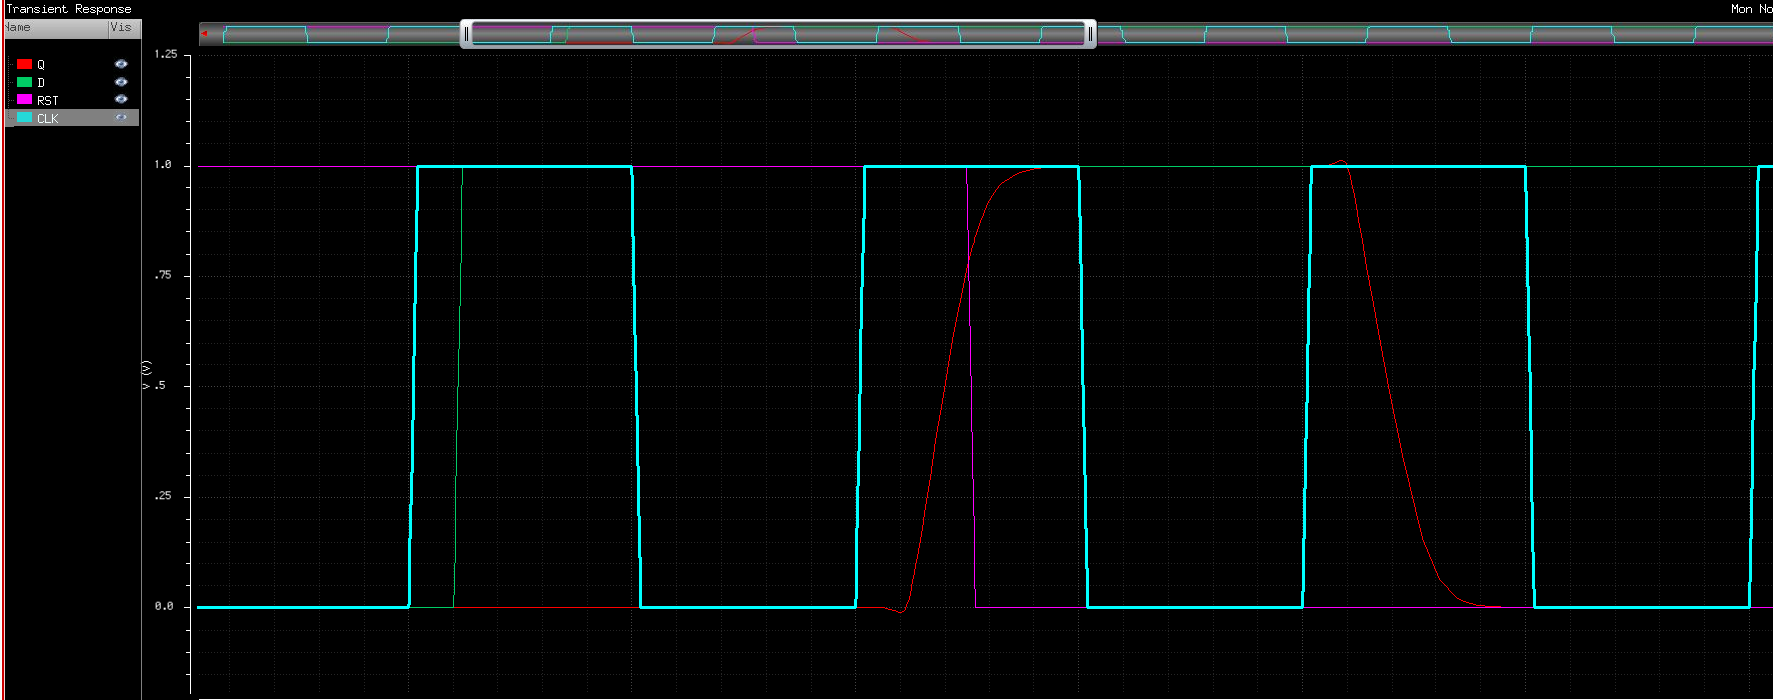This screenshot has width=1773, height=700.
Task: Click the red arrow at overview strip start
Action: 205,34
